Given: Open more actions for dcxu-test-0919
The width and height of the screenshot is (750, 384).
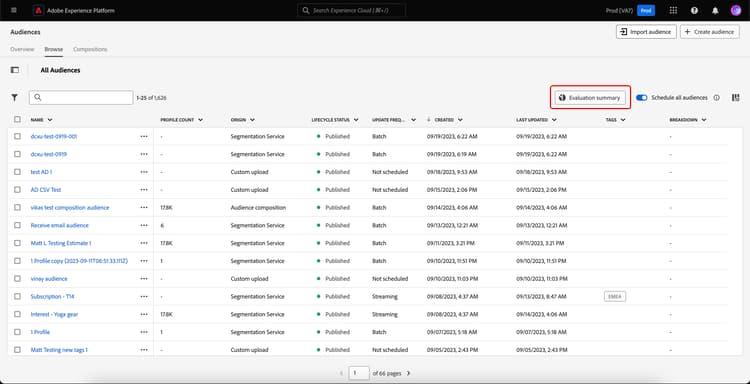Looking at the screenshot, I should tap(144, 154).
